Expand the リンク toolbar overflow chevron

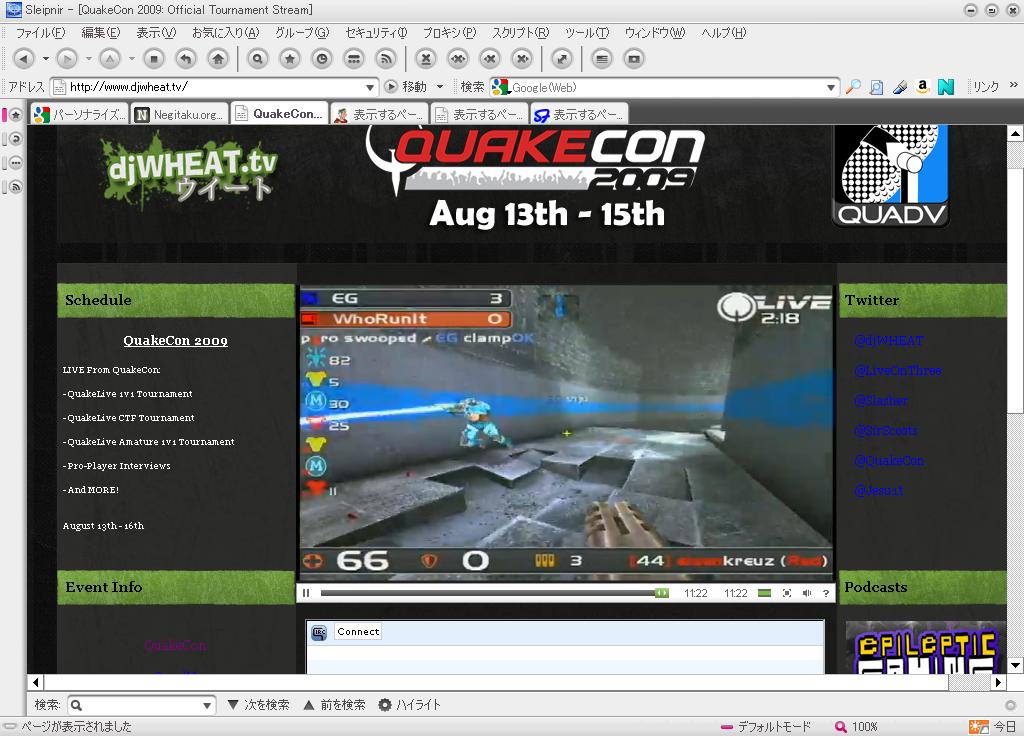[x=1014, y=86]
